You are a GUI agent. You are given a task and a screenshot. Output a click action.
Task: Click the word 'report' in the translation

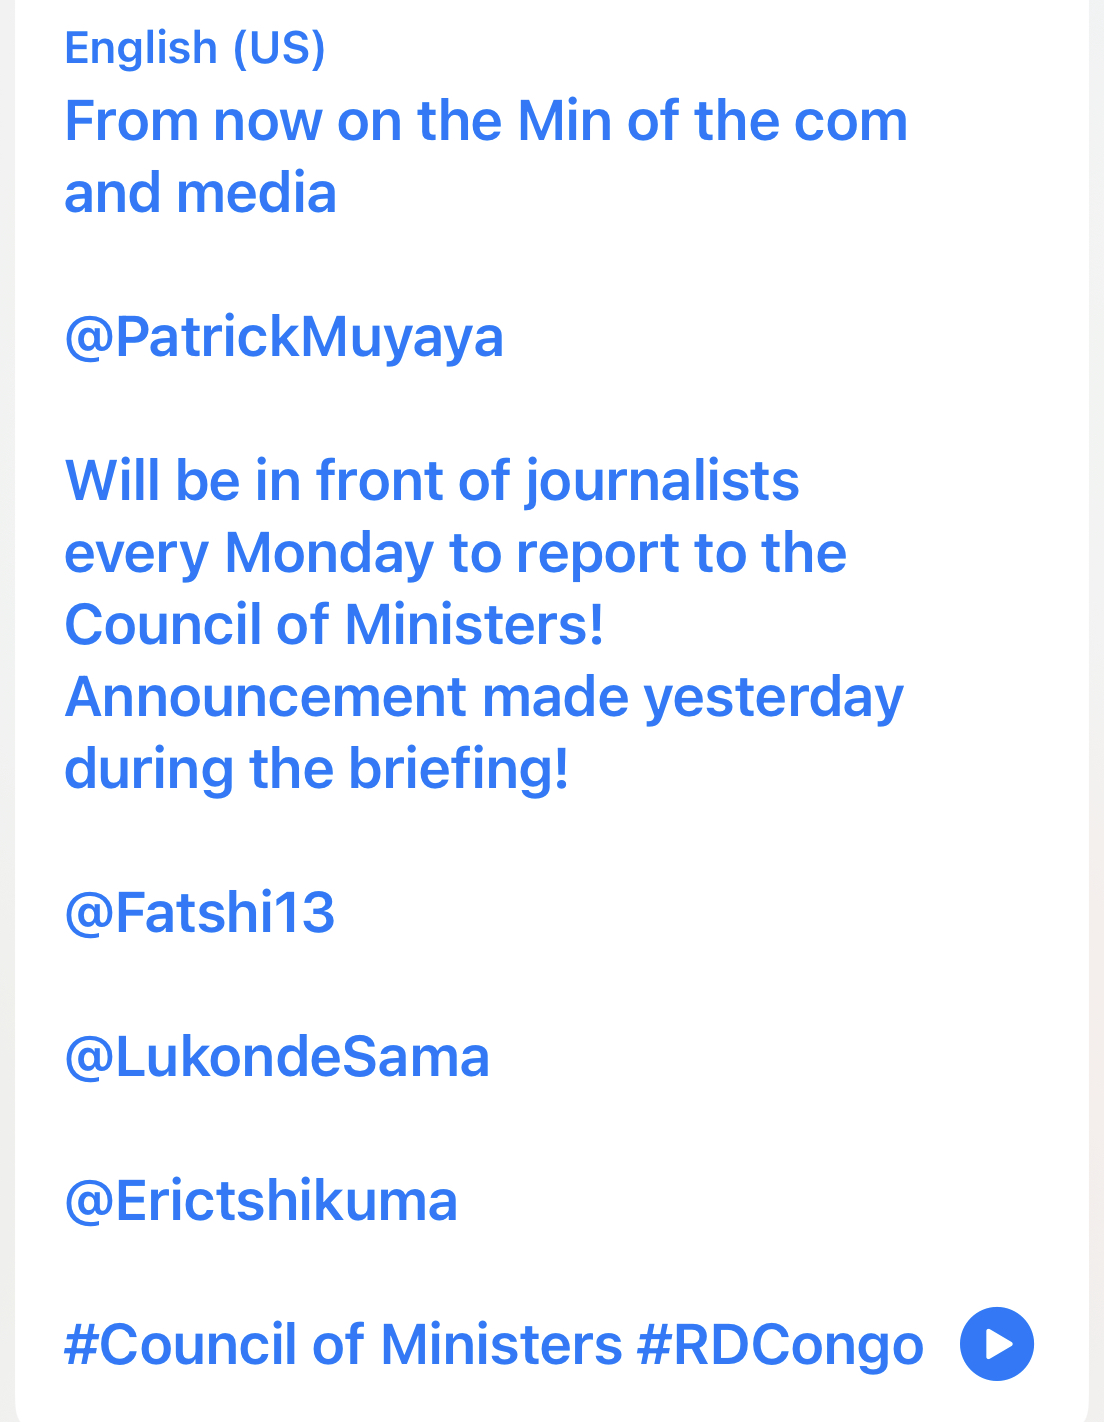[x=598, y=555]
